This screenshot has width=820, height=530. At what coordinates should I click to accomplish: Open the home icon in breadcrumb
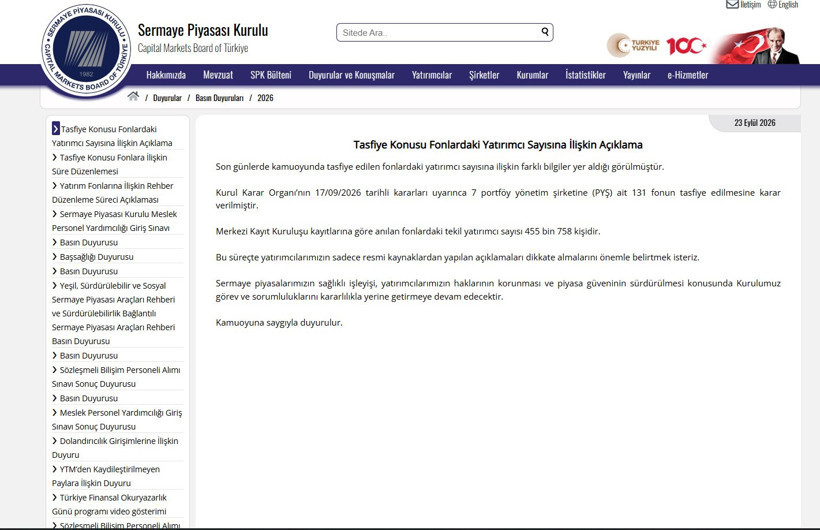(x=133, y=96)
